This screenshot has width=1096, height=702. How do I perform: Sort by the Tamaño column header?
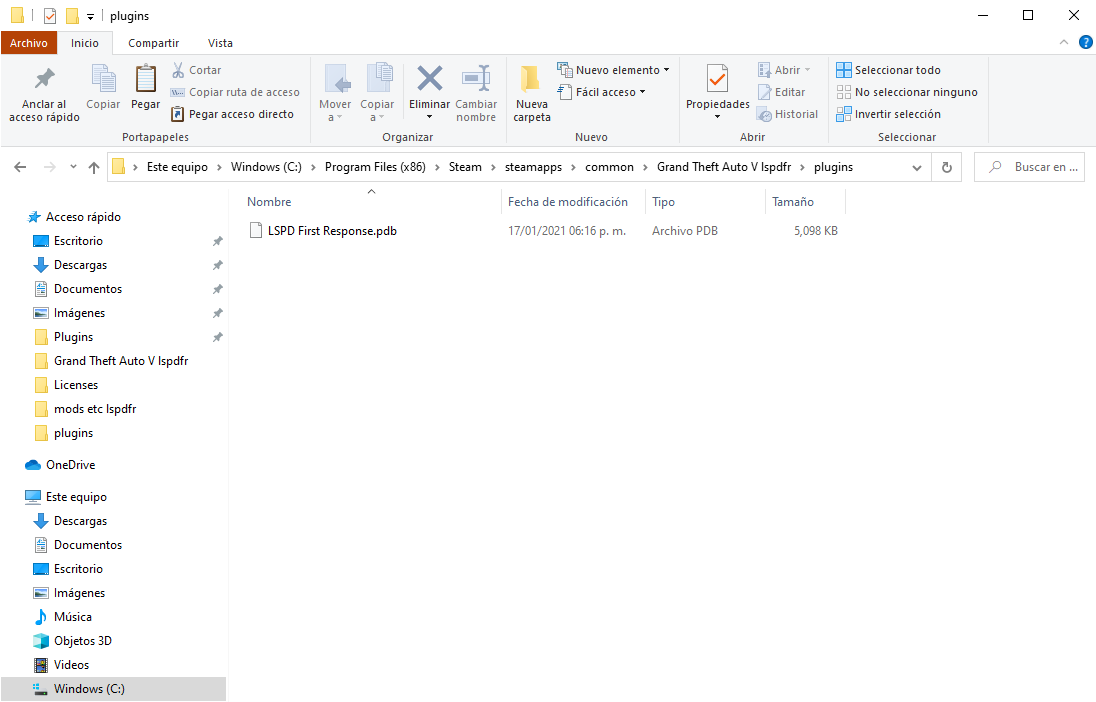coord(793,202)
